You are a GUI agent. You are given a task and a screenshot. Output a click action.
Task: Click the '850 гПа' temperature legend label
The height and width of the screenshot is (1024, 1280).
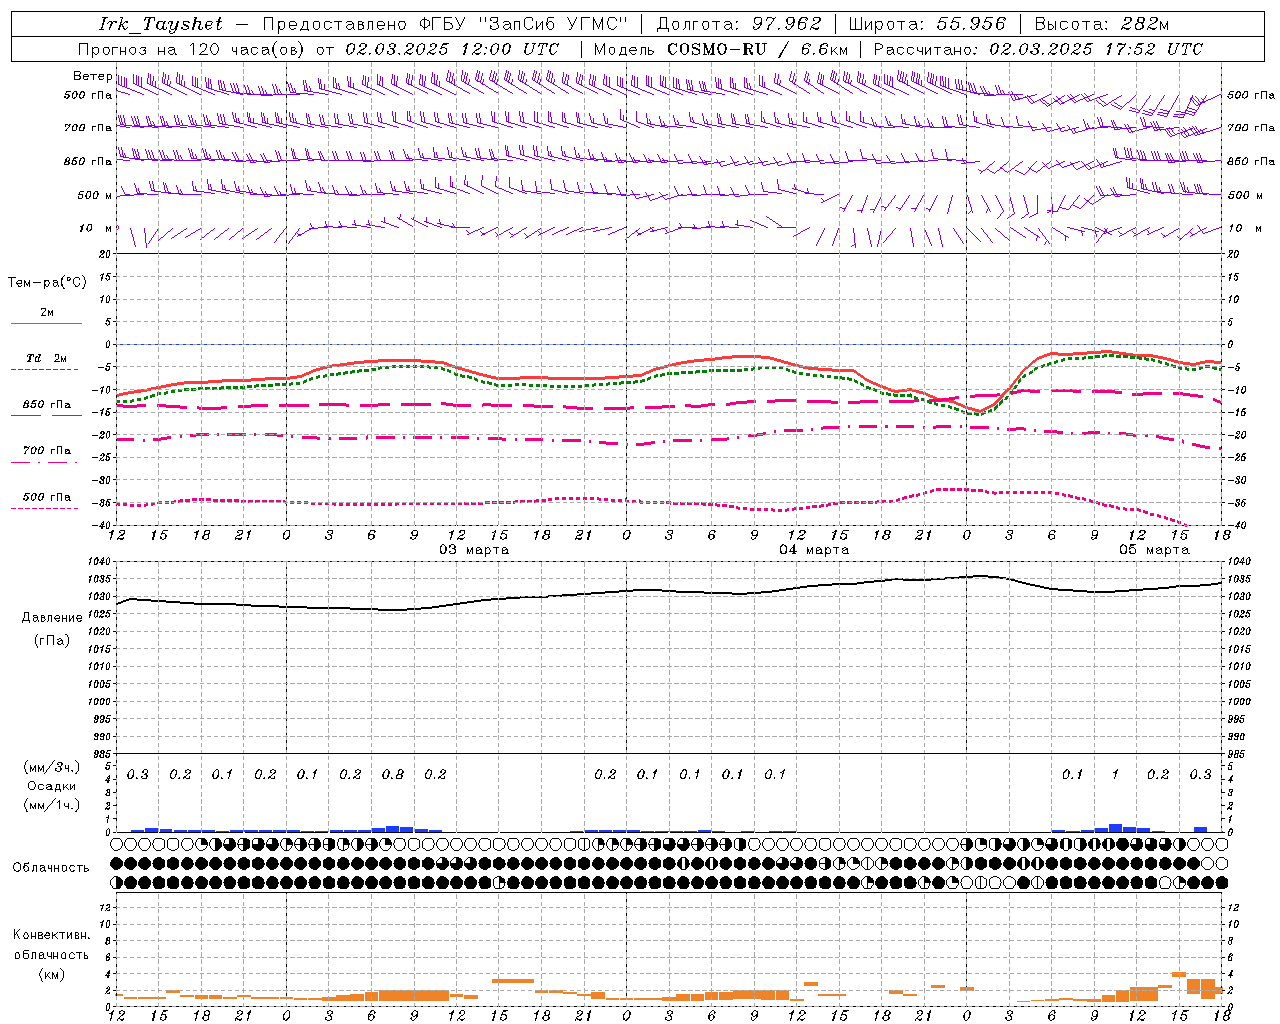(47, 405)
